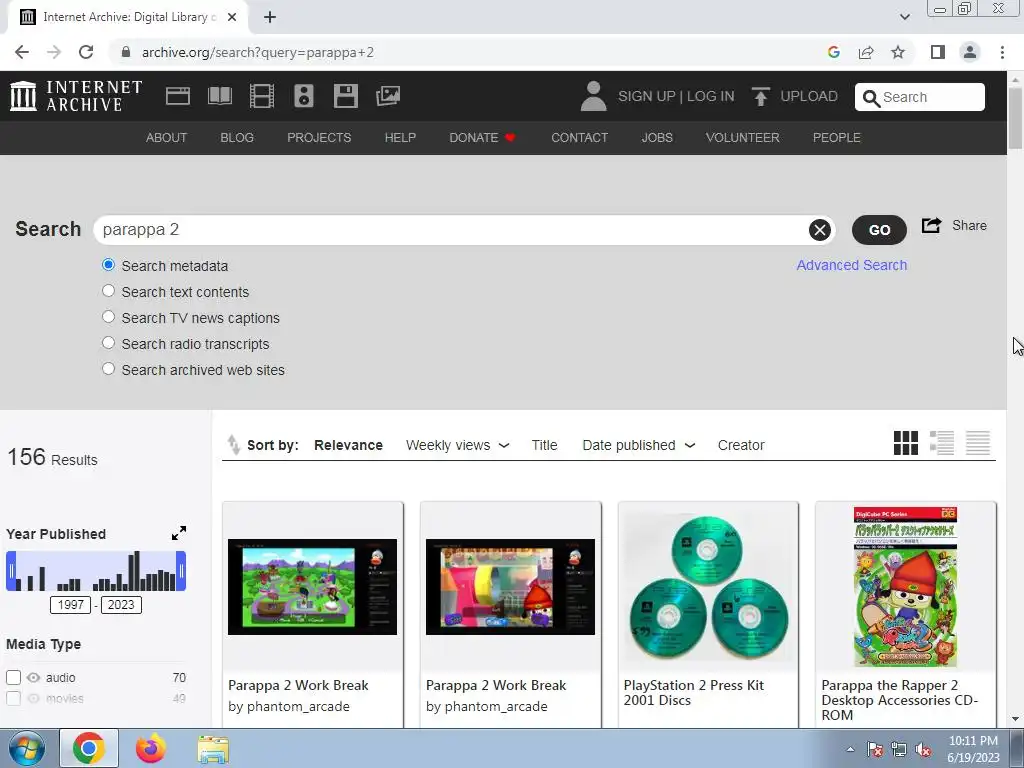The width and height of the screenshot is (1024, 768).
Task: Sort results by Creator
Action: click(741, 445)
